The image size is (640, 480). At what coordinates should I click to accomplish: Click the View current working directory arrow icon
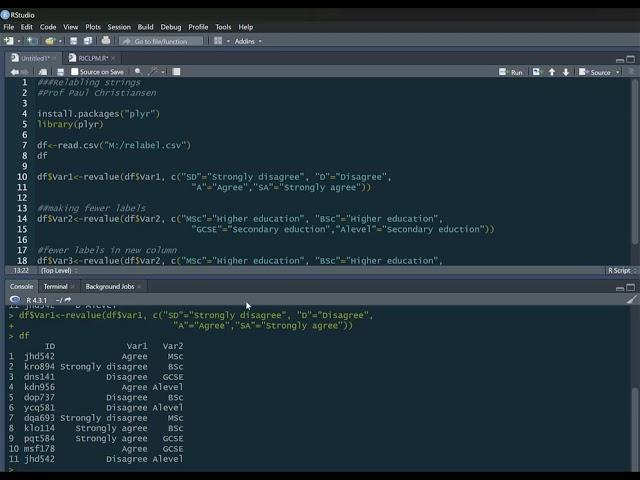pos(68,300)
